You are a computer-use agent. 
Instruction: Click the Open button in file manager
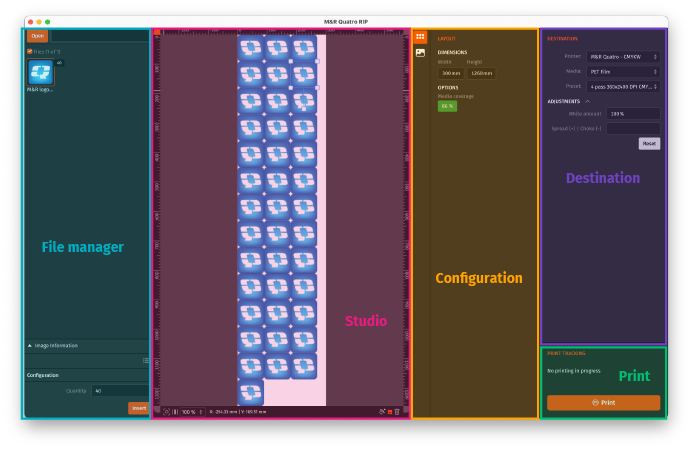38,36
